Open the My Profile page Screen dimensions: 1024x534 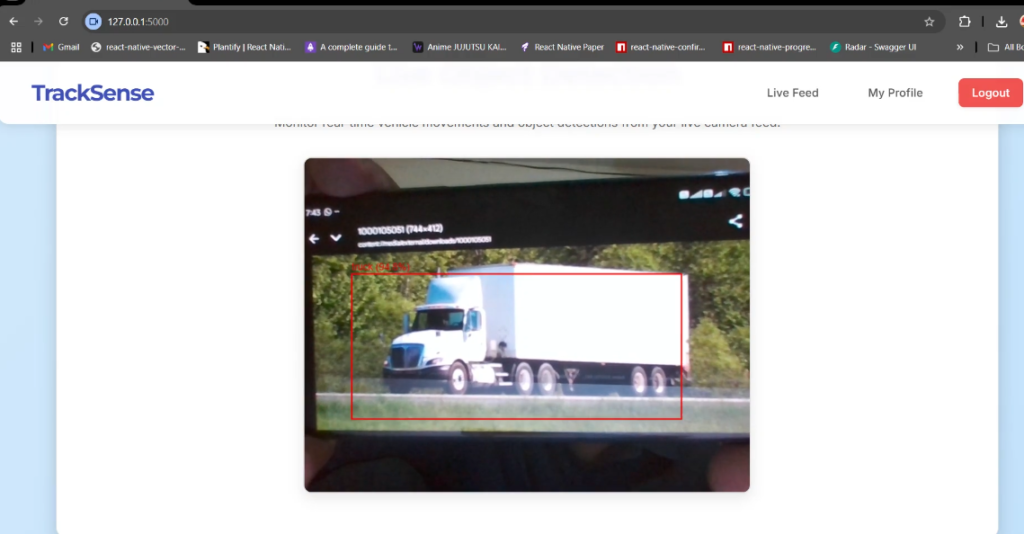pyautogui.click(x=895, y=93)
